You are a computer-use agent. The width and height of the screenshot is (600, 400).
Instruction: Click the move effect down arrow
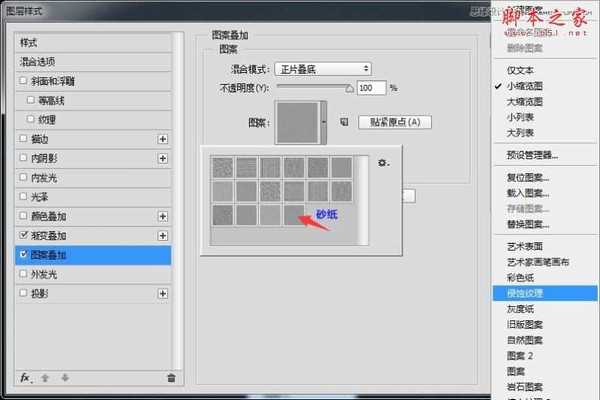pyautogui.click(x=66, y=378)
